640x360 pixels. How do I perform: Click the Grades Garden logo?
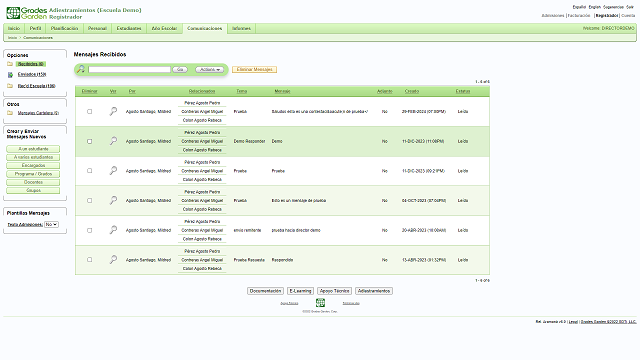tap(27, 13)
